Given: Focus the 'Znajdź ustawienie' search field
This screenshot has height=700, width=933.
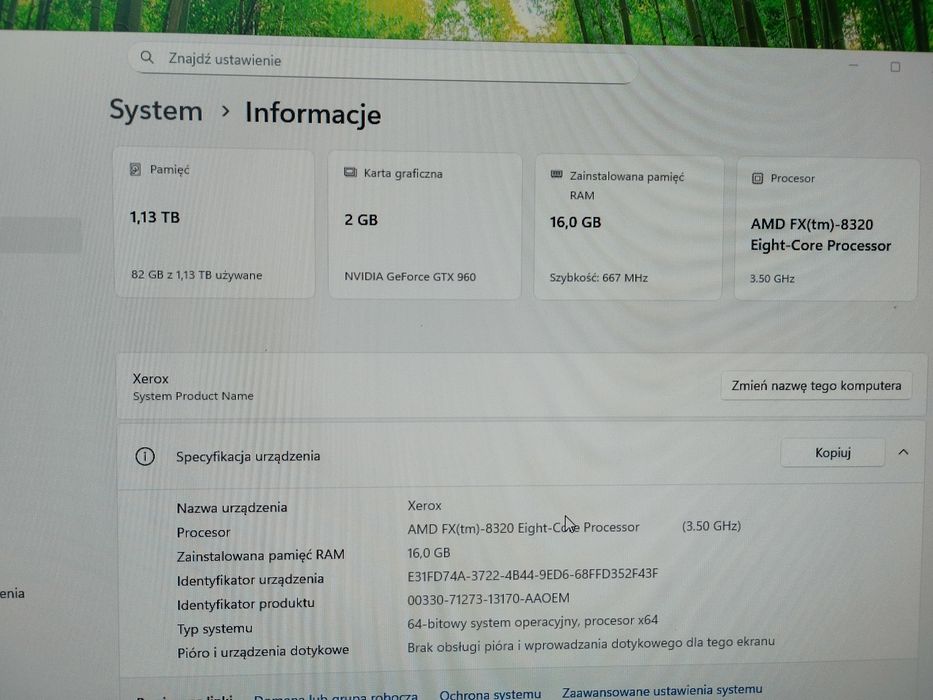Looking at the screenshot, I should point(383,62).
